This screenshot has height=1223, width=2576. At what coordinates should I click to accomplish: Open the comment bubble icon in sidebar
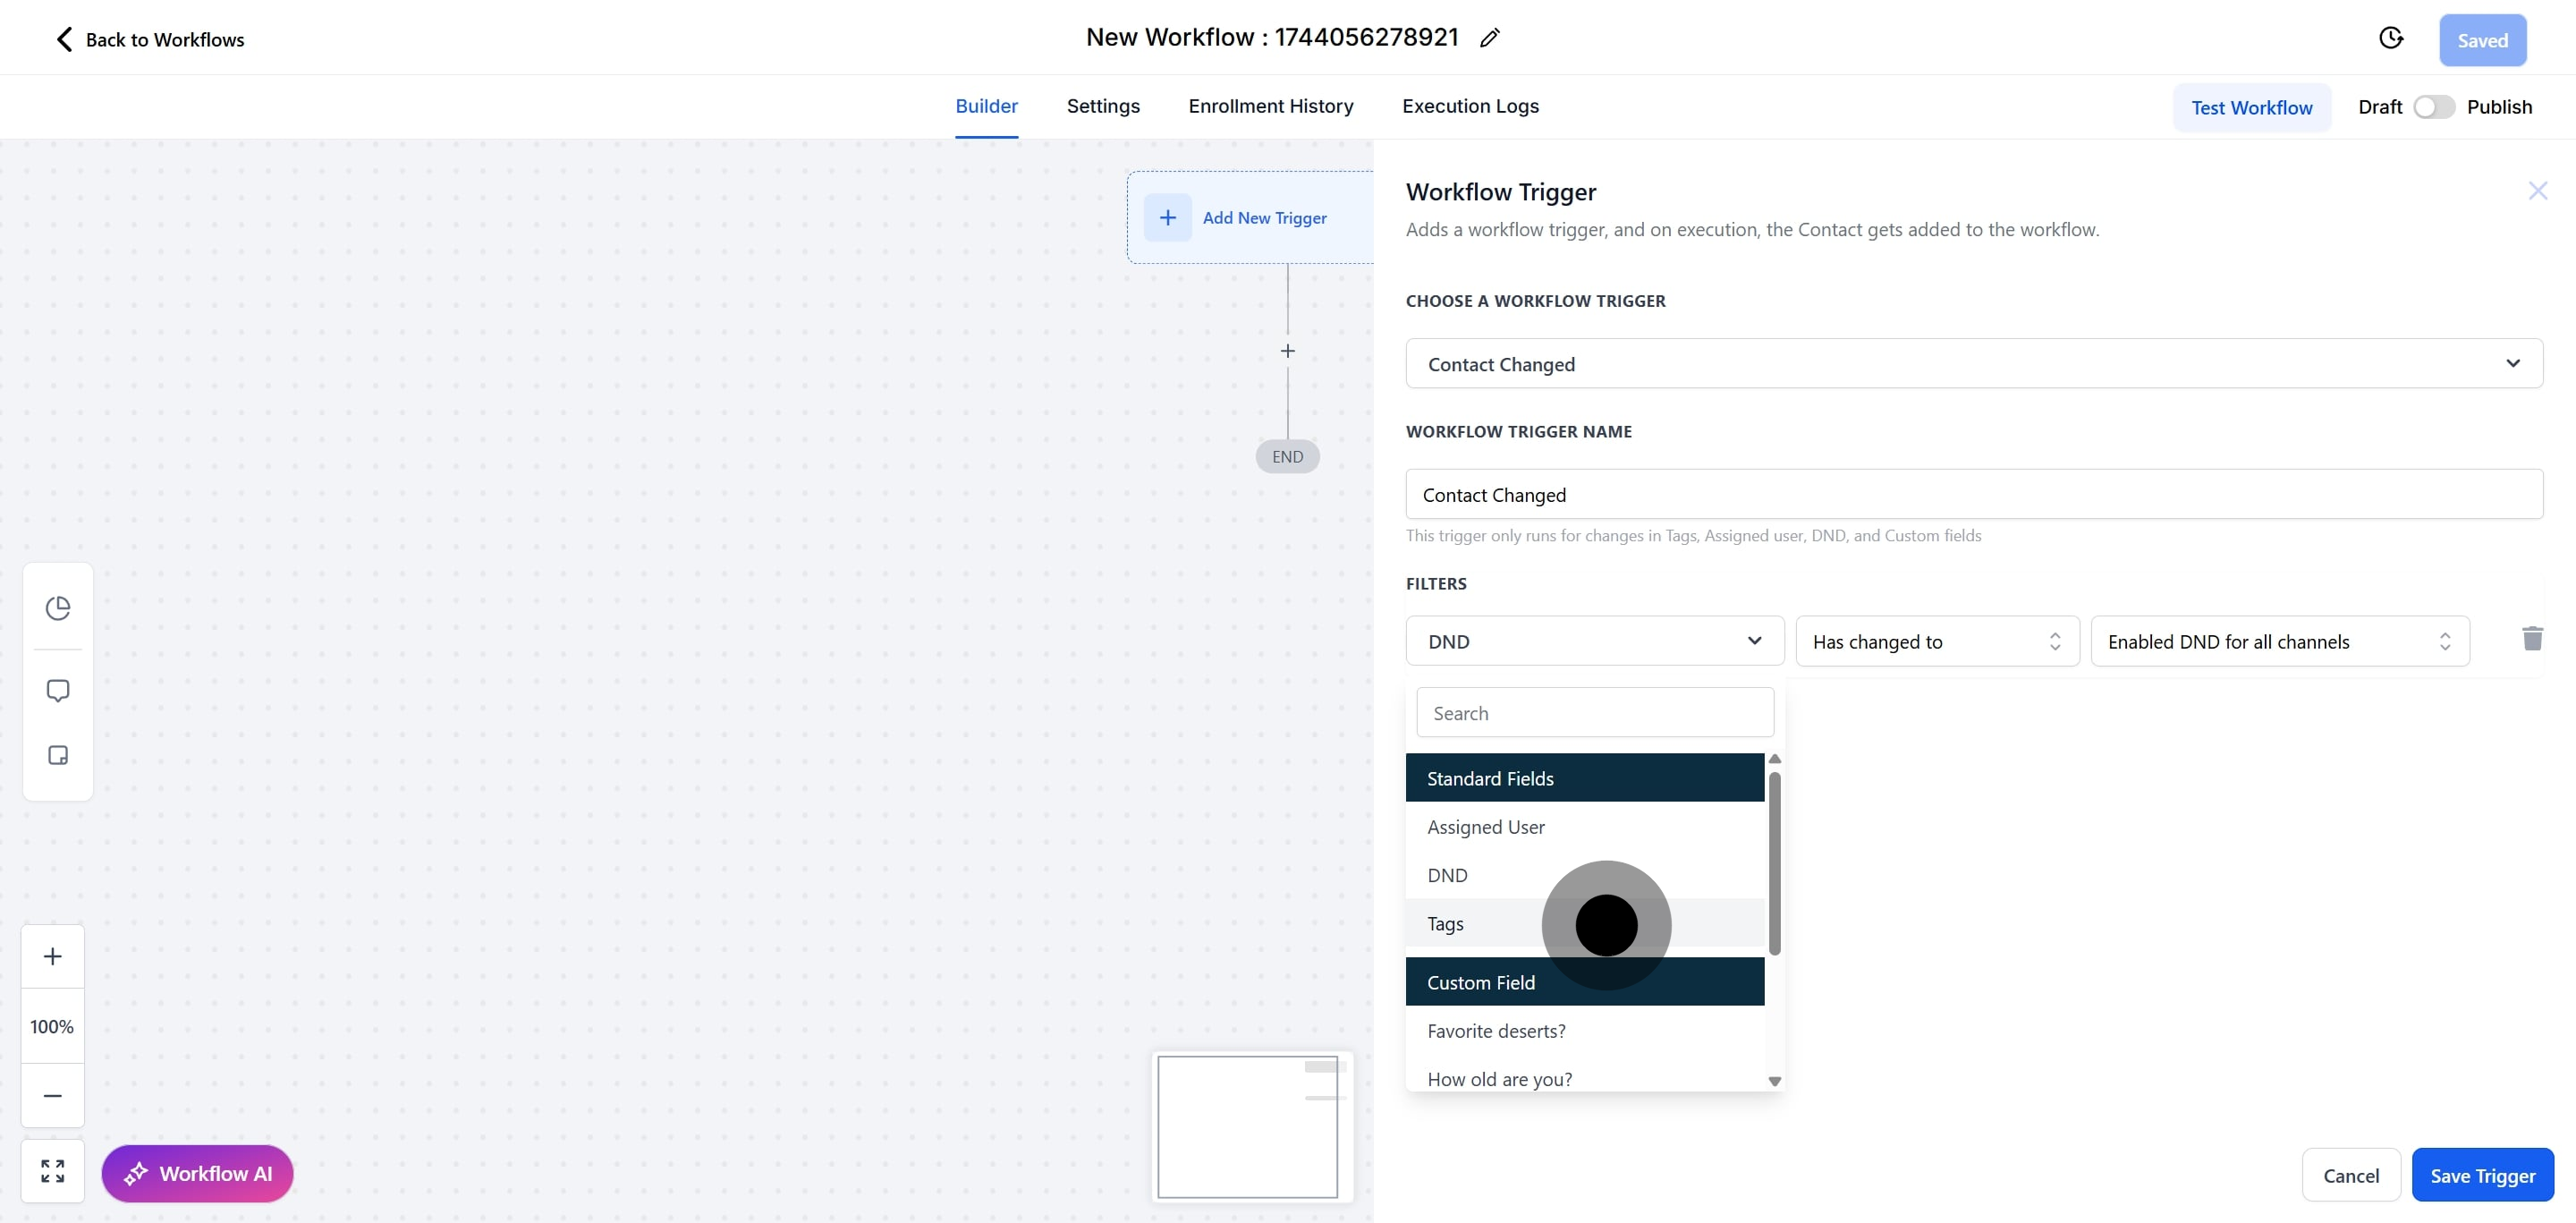coord(58,691)
